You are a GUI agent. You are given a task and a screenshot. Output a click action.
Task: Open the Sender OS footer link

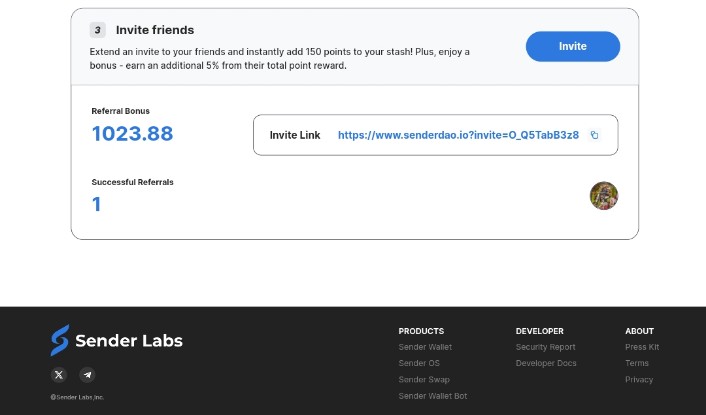tap(419, 363)
